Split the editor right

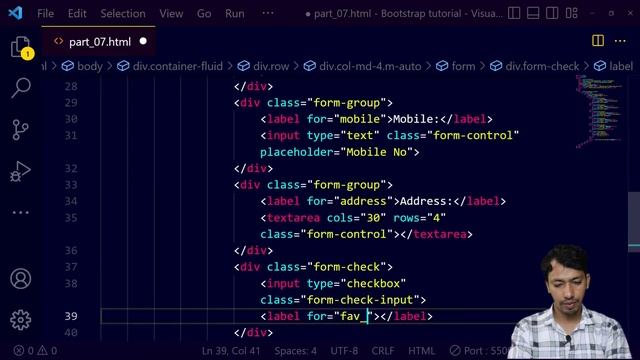tap(598, 41)
